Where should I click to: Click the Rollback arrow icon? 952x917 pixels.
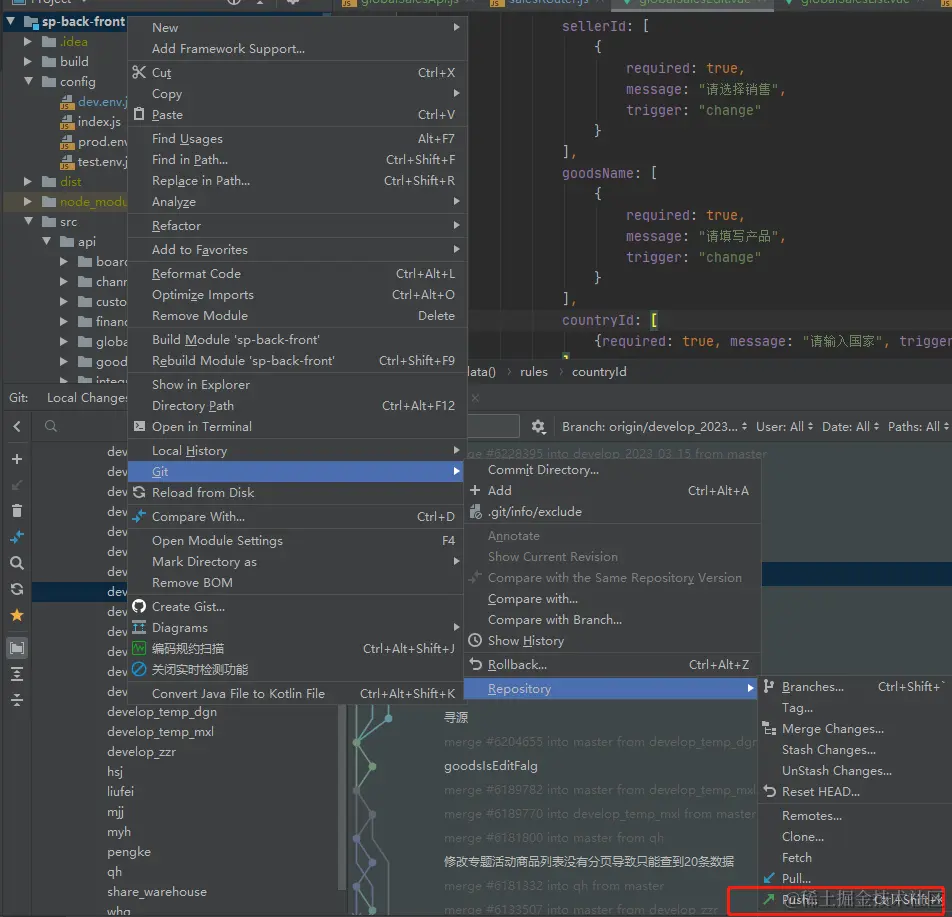tap(475, 664)
